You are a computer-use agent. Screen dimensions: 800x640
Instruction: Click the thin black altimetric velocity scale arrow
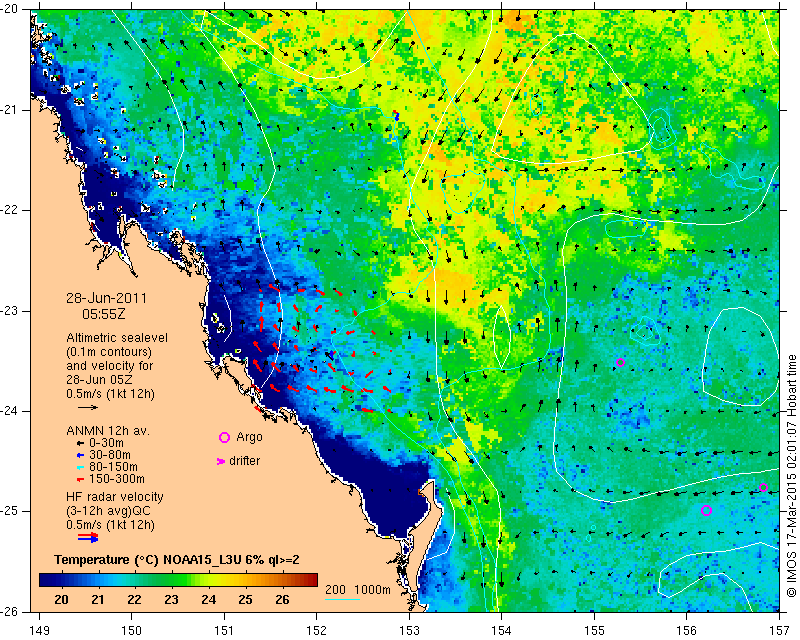click(x=88, y=407)
